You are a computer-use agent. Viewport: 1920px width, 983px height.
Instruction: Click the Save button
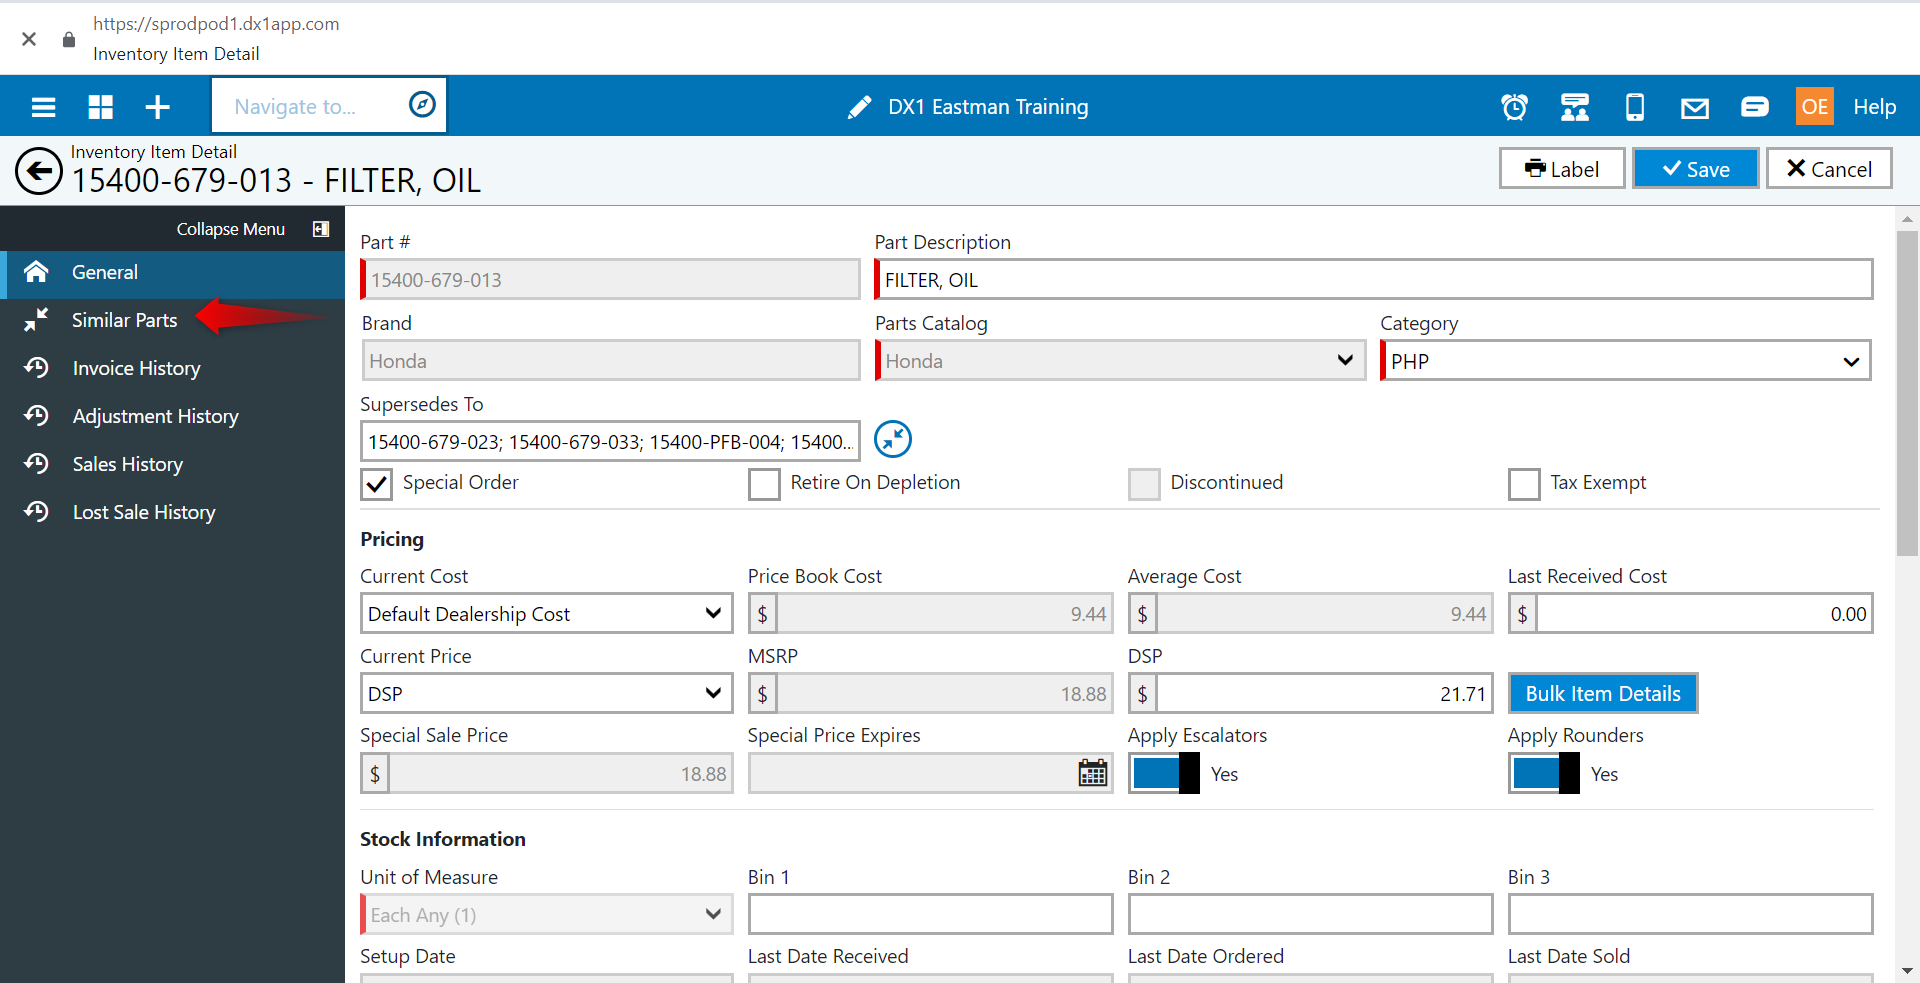[1696, 168]
